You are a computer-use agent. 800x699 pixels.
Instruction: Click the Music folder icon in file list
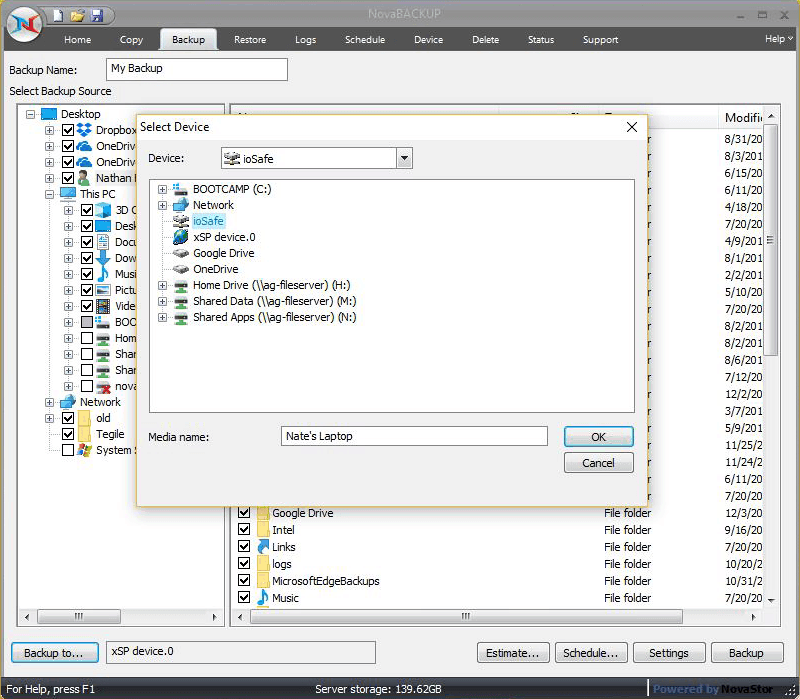(x=263, y=597)
